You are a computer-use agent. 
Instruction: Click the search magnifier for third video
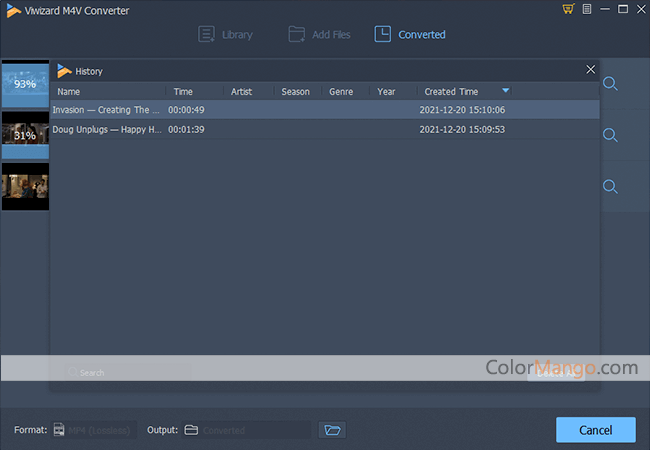tap(609, 186)
